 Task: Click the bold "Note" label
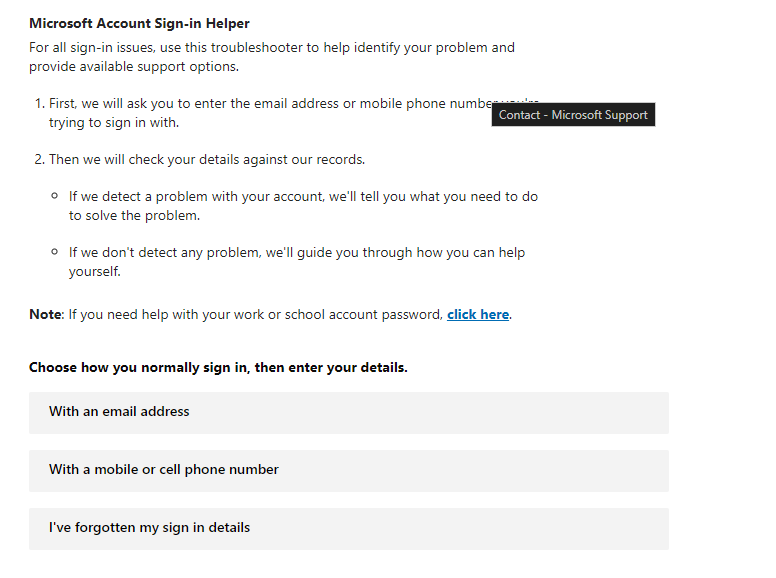(x=45, y=315)
